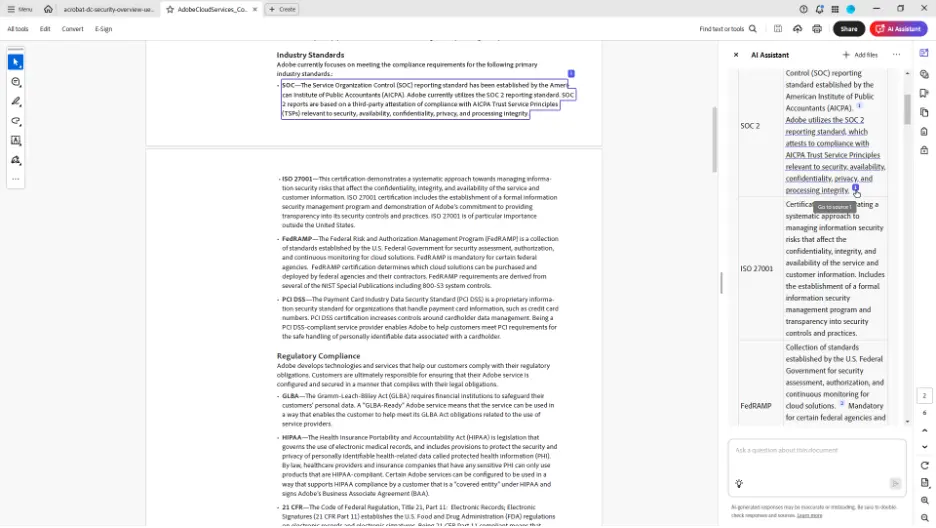936x528 pixels.
Task: Select the add text box tool
Action: [16, 141]
